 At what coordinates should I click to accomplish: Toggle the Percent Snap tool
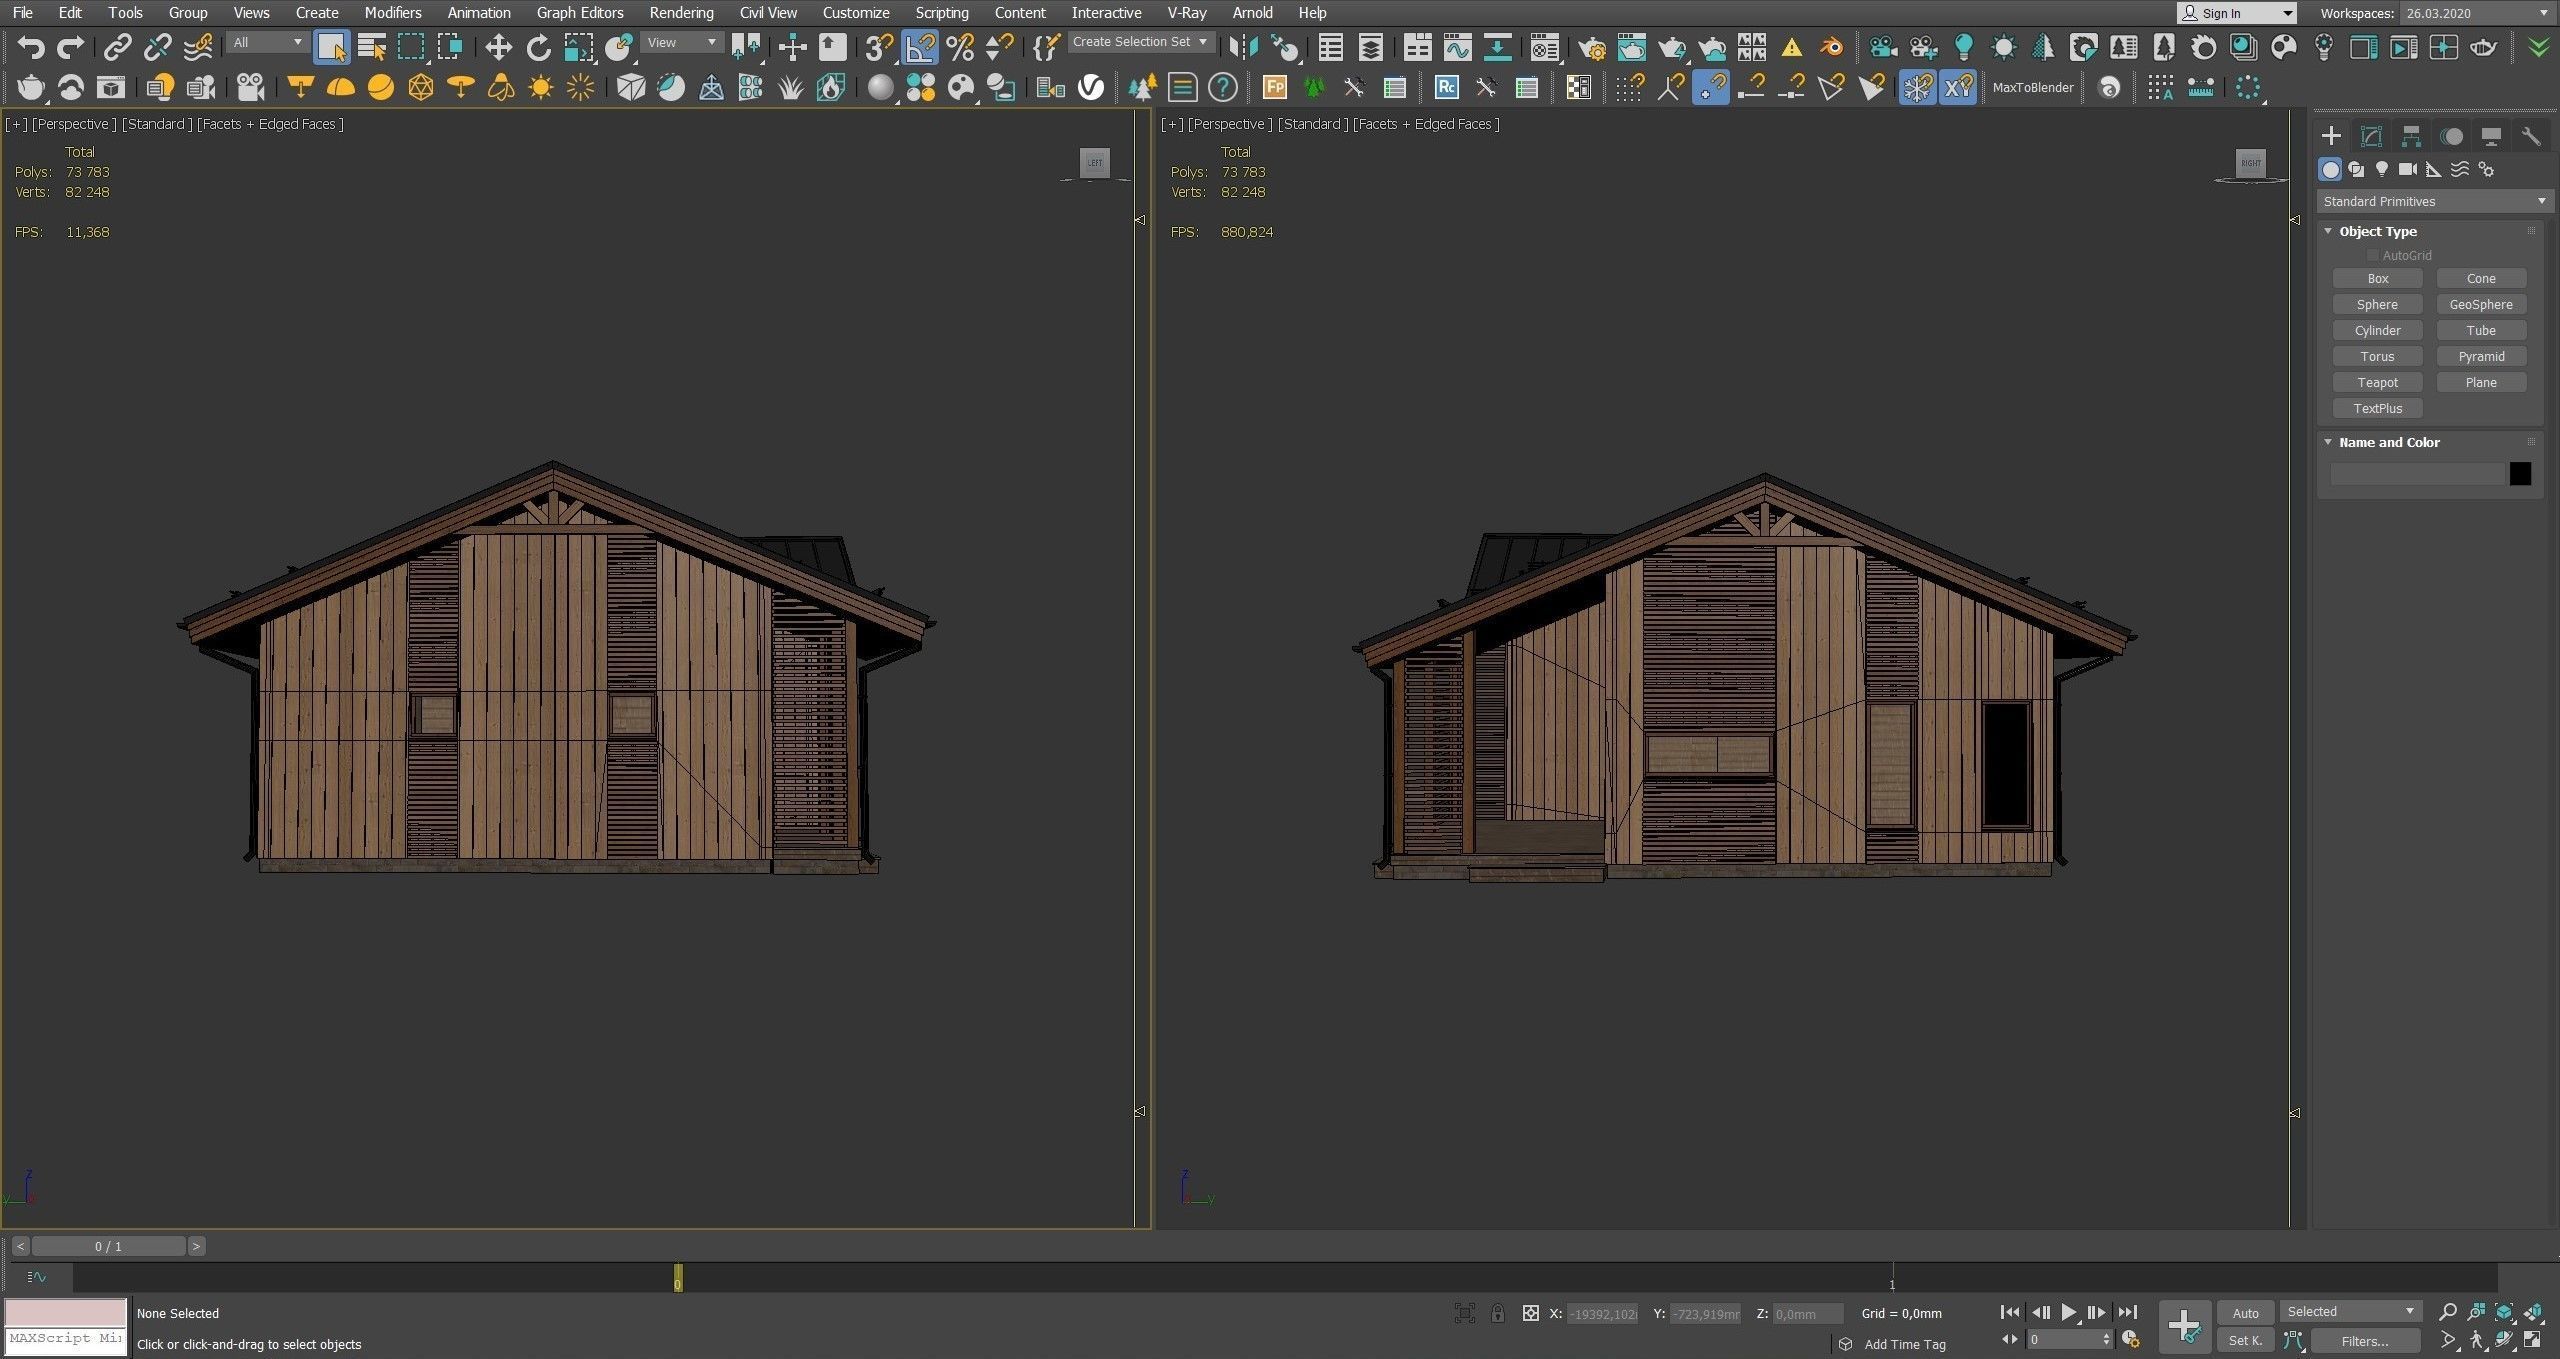(960, 47)
